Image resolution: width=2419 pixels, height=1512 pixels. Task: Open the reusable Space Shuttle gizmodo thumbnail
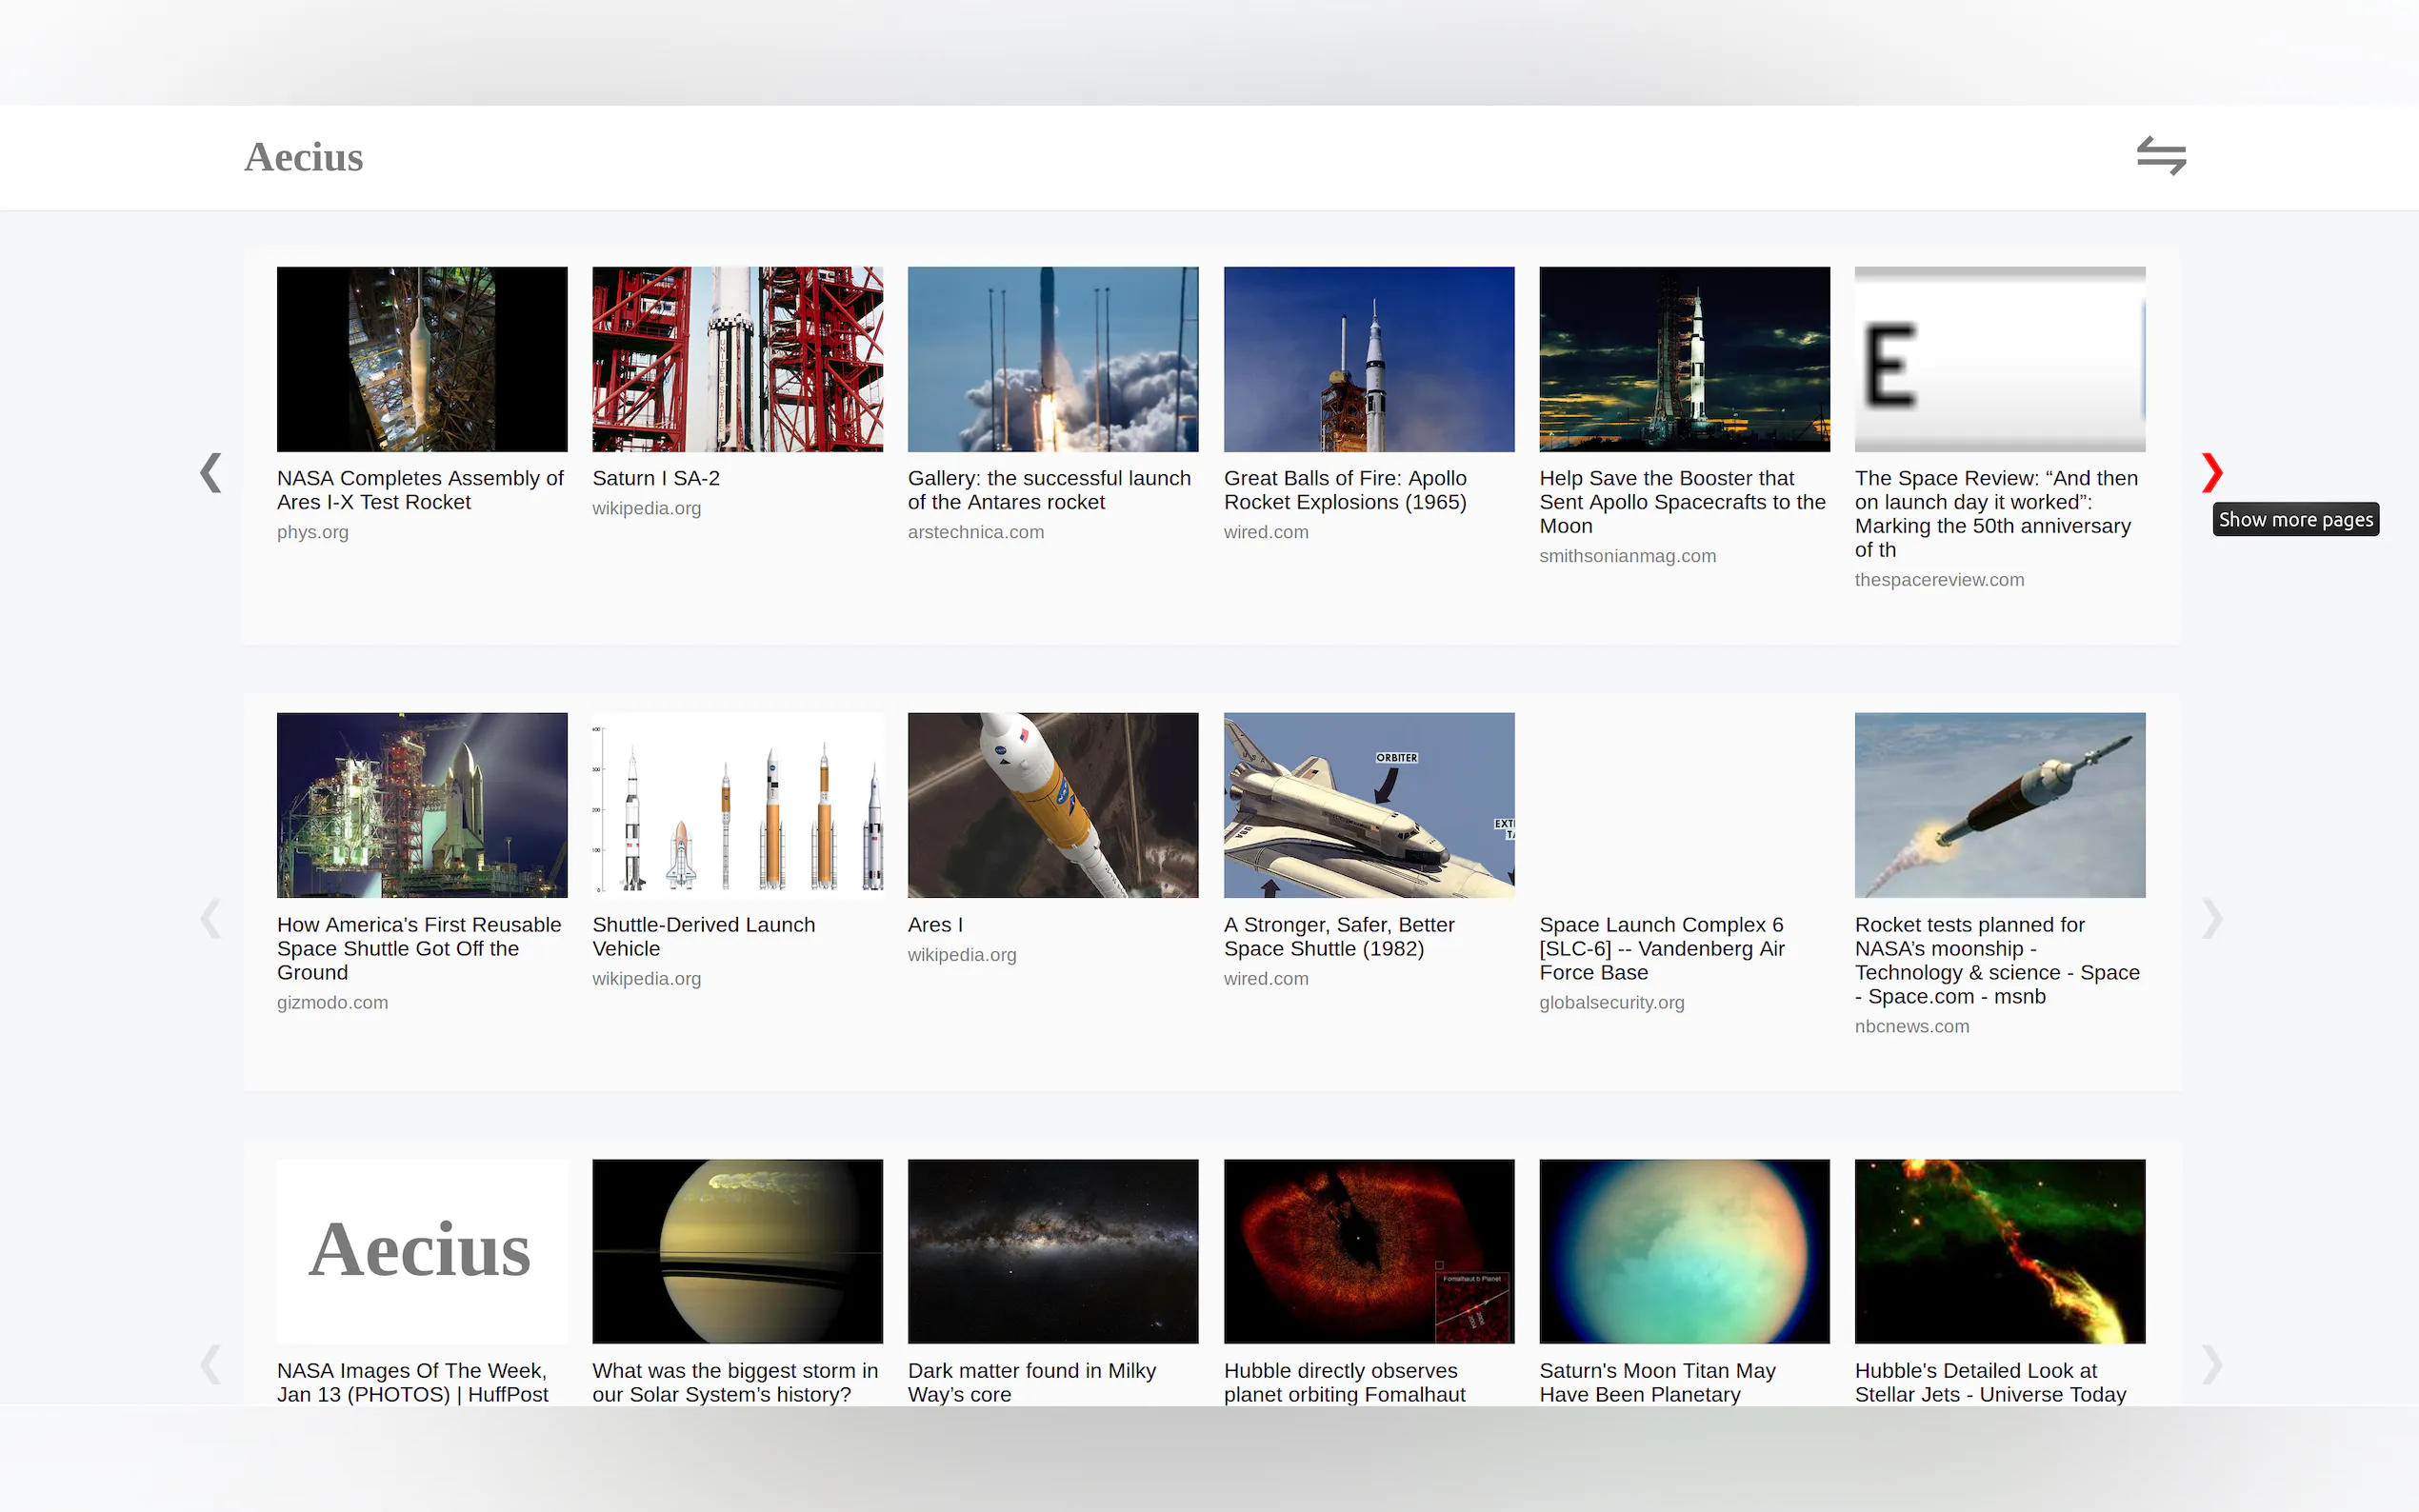422,805
